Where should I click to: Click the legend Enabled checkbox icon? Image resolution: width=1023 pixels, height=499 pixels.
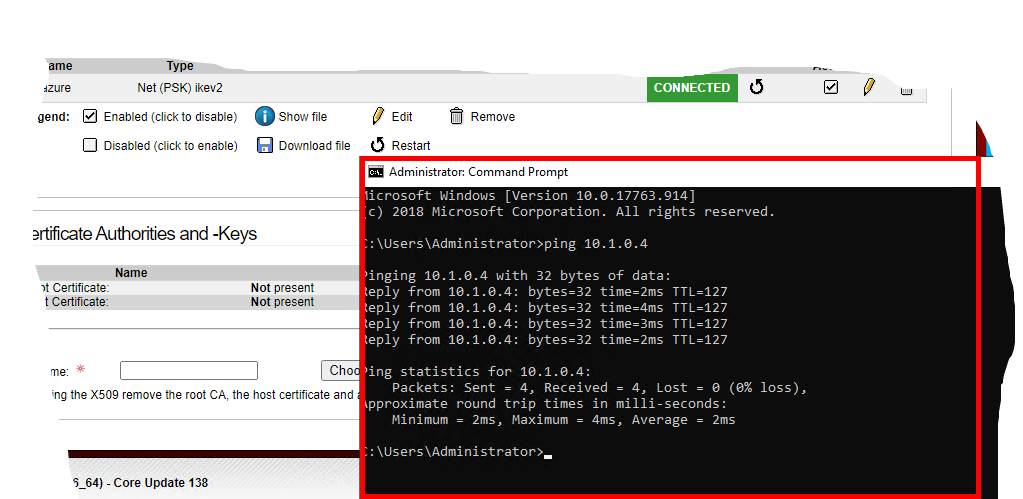tap(90, 117)
